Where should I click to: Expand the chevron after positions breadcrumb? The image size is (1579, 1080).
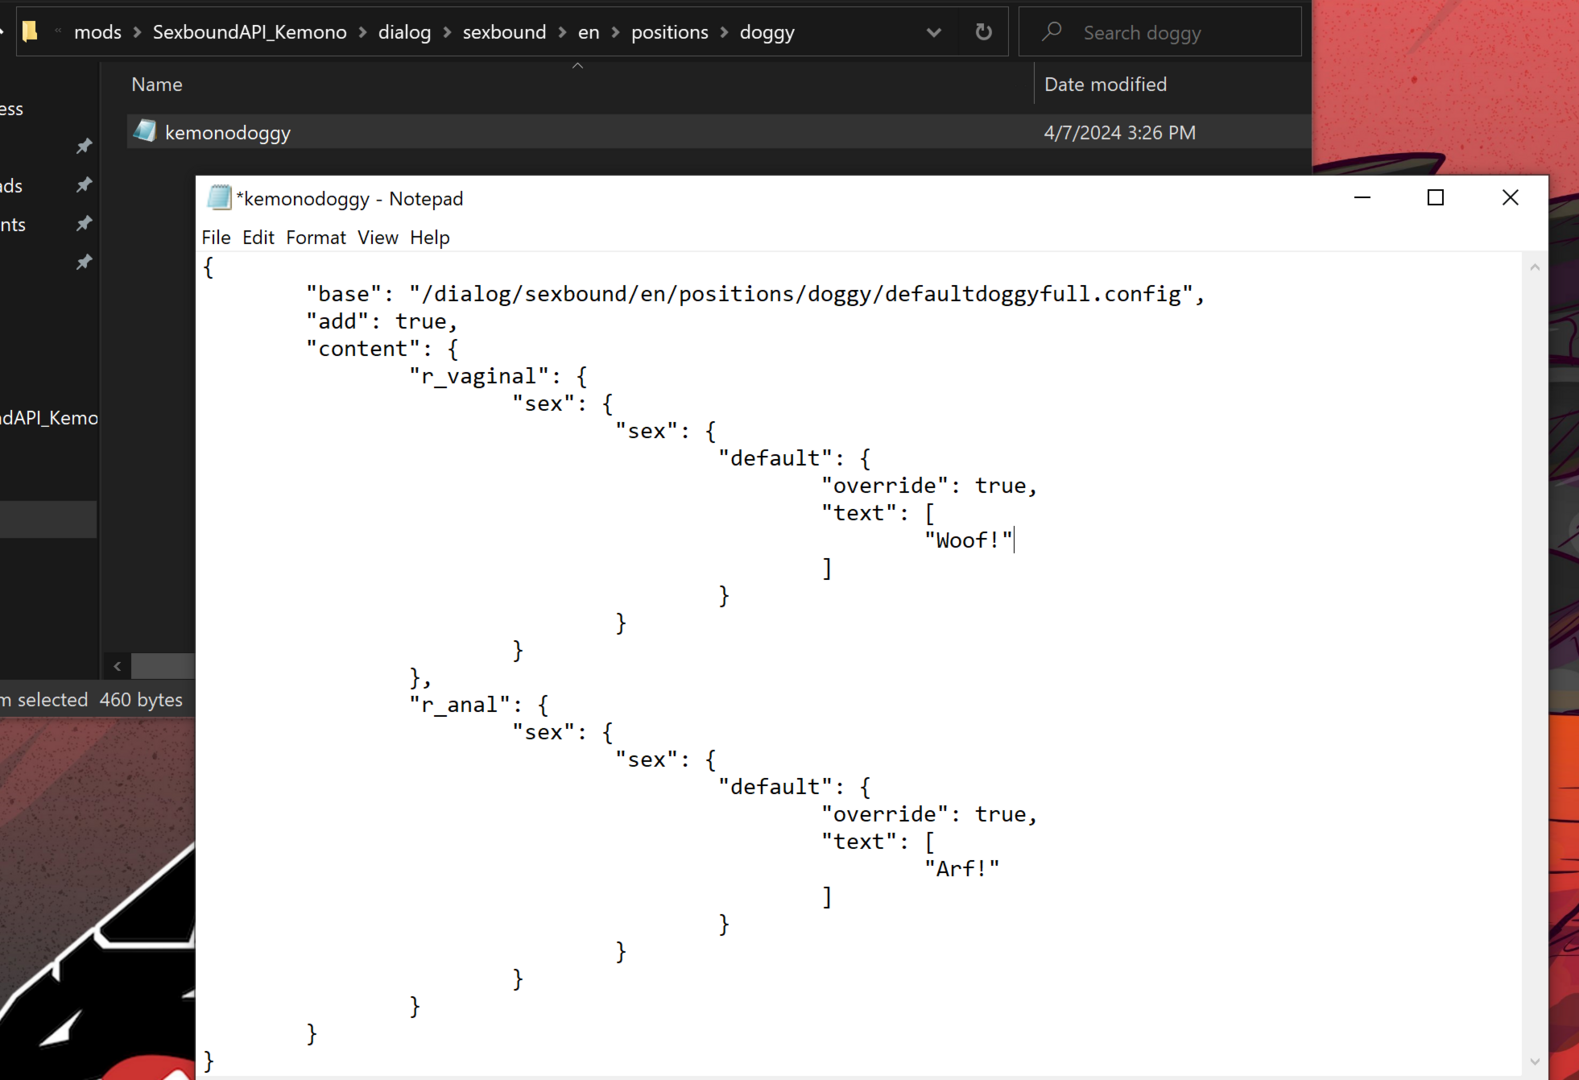point(724,32)
